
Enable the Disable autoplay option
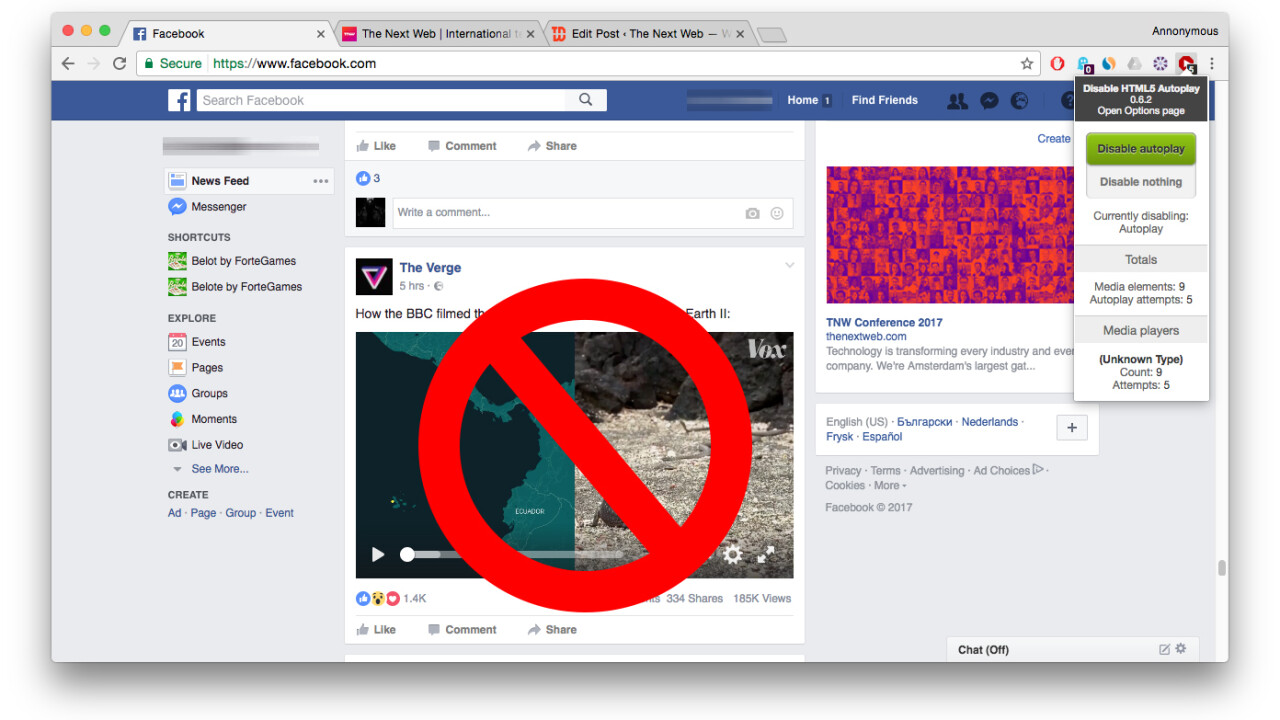tap(1141, 149)
